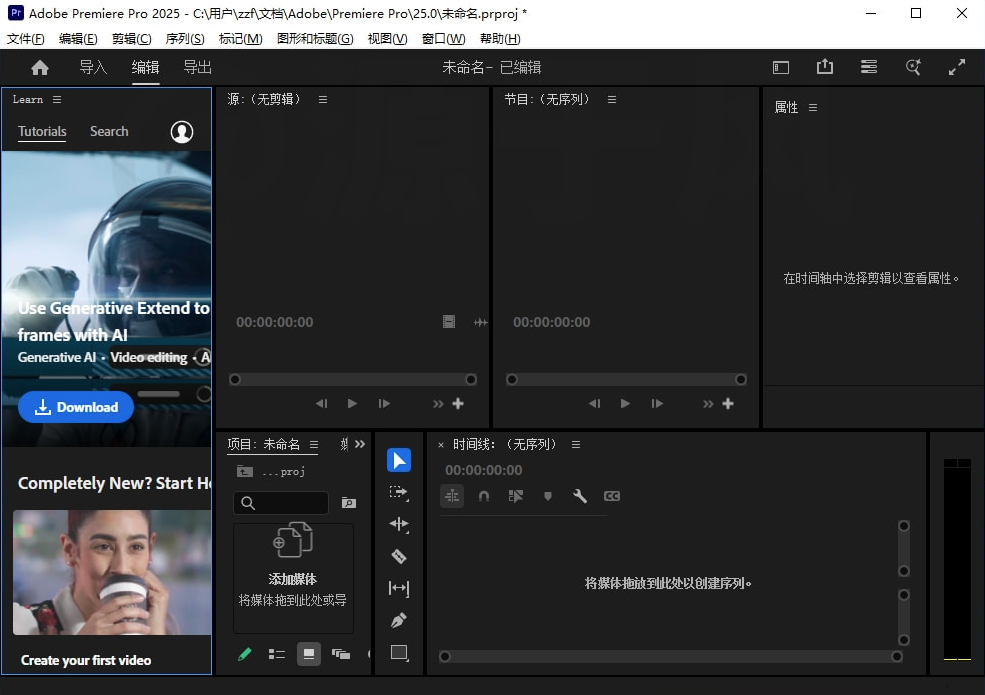This screenshot has height=695, width=985.
Task: Click the blue Download button
Action: (x=76, y=407)
